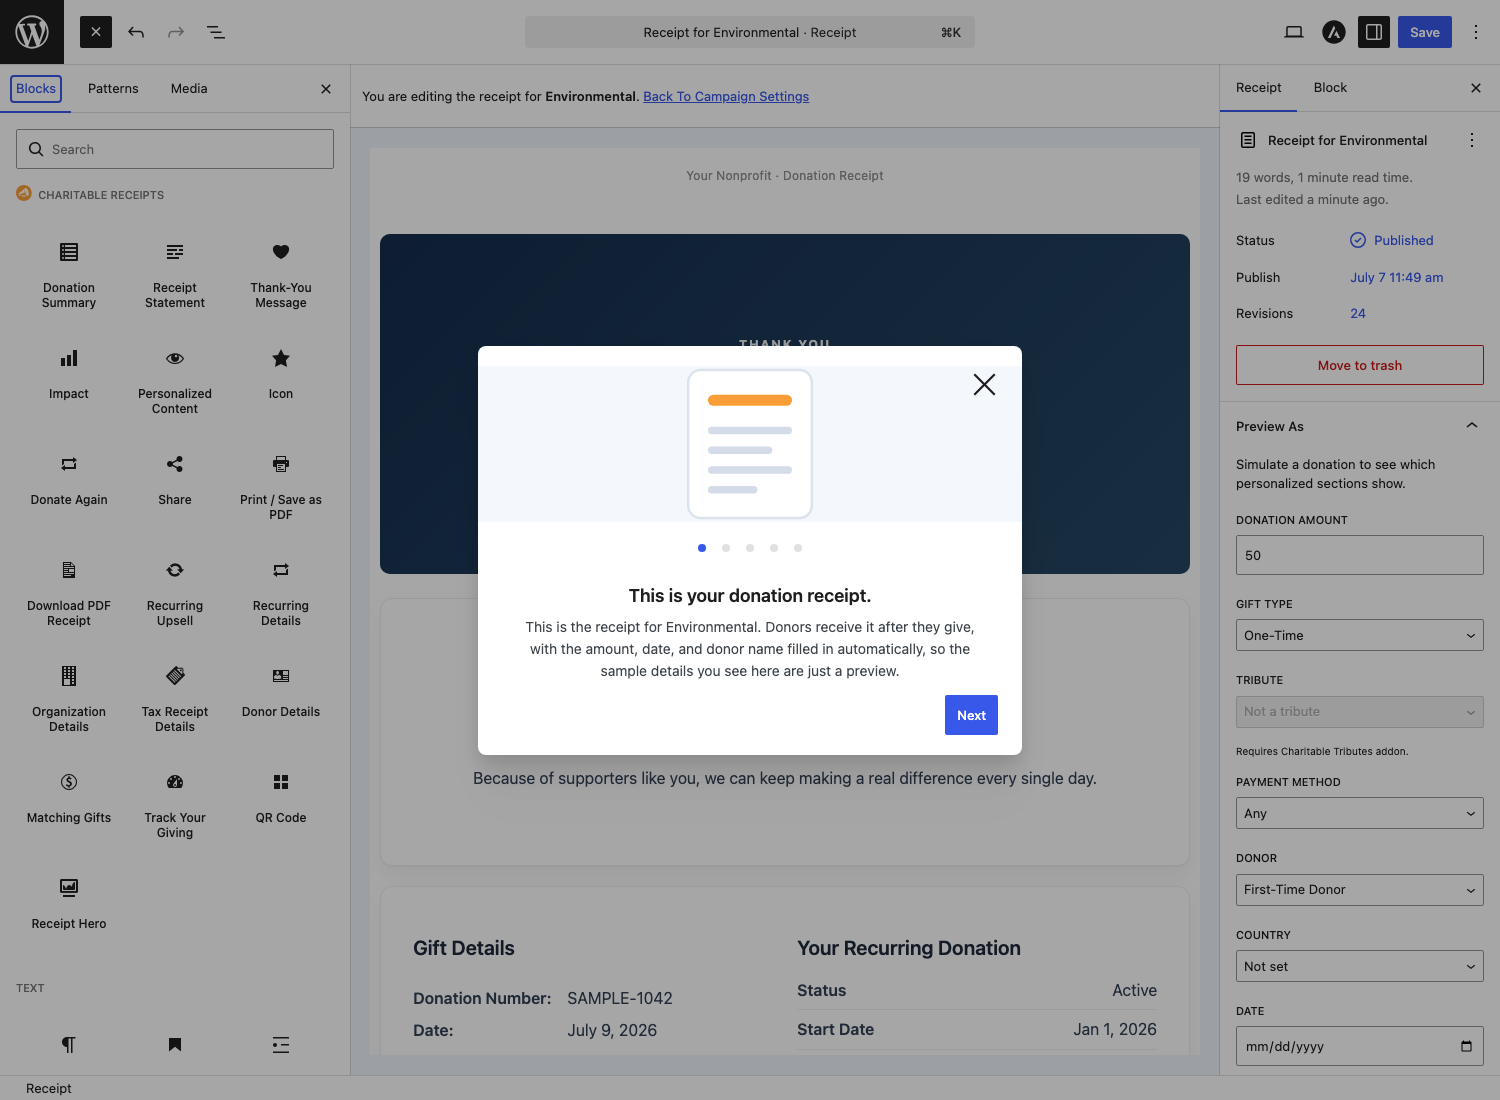The height and width of the screenshot is (1100, 1500).
Task: Save the receipt
Action: pos(1425,32)
